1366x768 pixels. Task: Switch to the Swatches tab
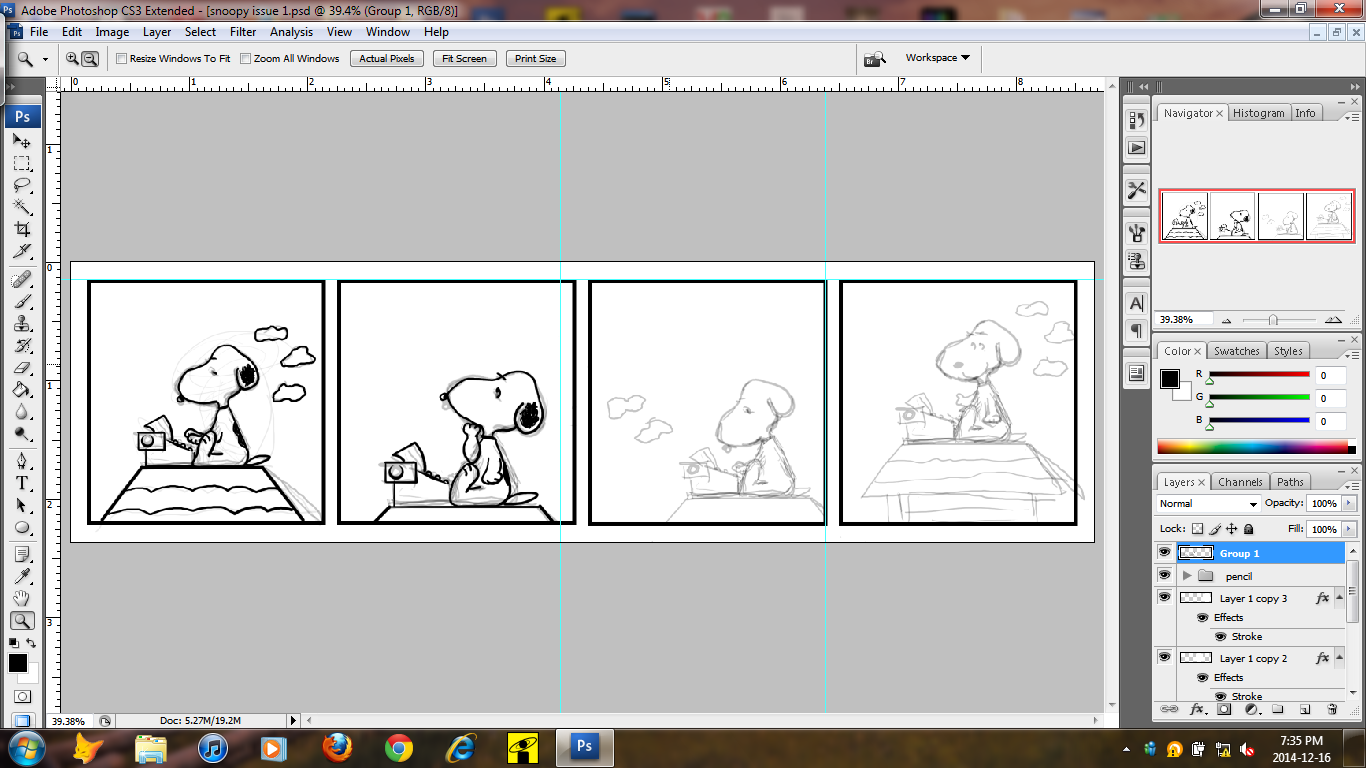point(1236,351)
